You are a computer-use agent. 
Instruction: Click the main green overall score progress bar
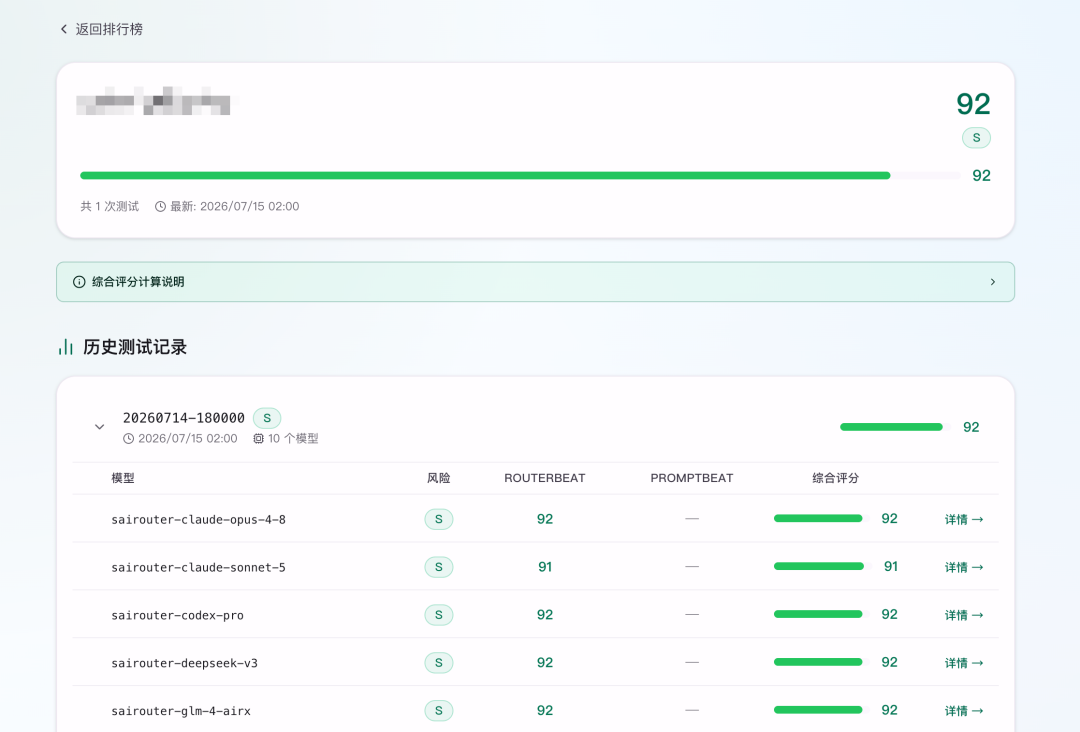[x=520, y=176]
